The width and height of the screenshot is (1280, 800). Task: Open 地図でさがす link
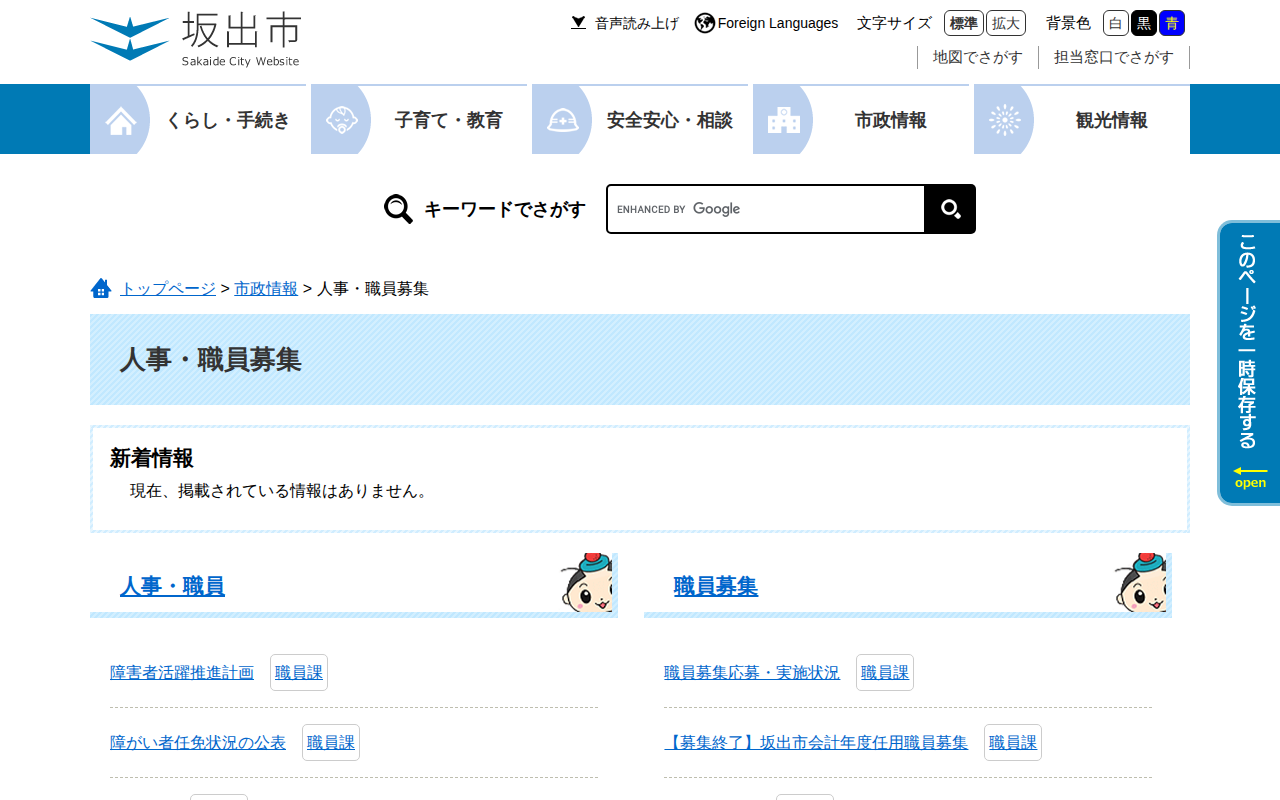978,57
